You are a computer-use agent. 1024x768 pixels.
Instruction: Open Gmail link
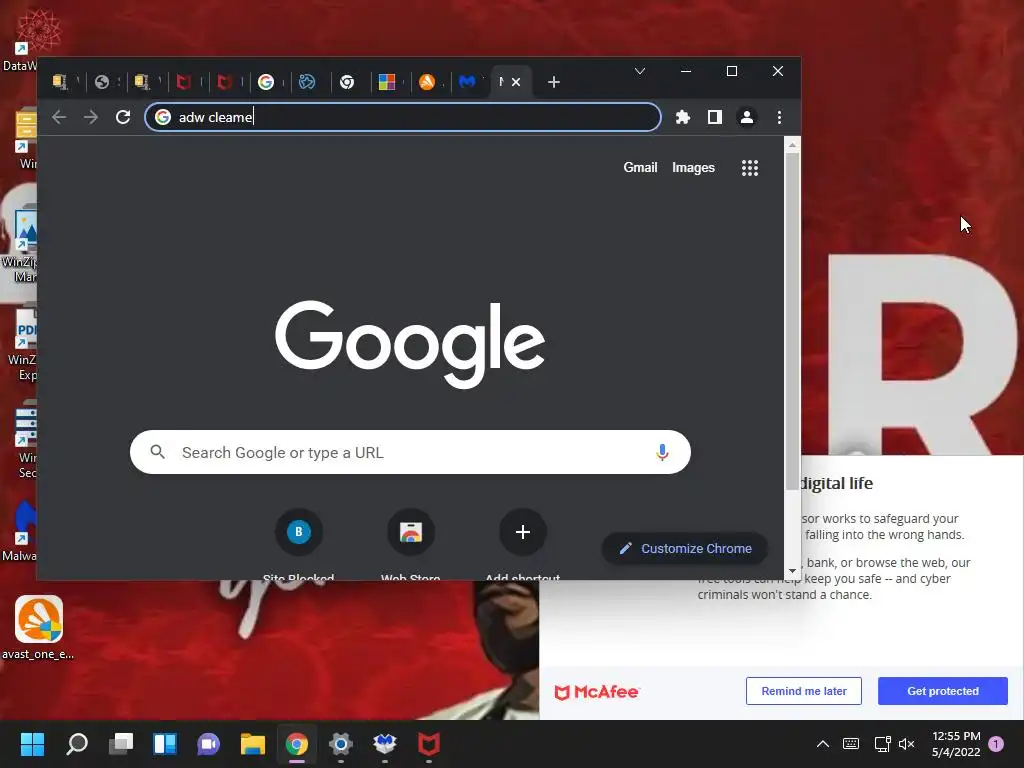tap(640, 167)
